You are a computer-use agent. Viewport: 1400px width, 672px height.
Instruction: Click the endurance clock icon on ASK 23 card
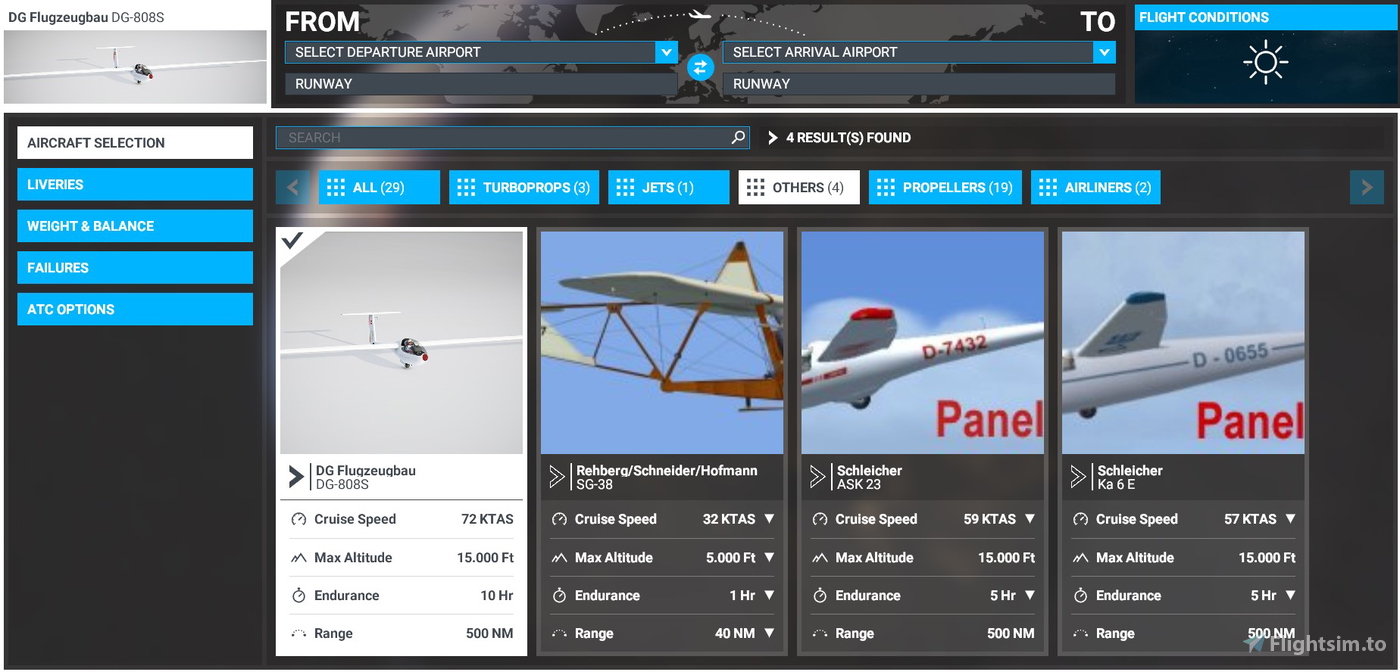tap(818, 595)
